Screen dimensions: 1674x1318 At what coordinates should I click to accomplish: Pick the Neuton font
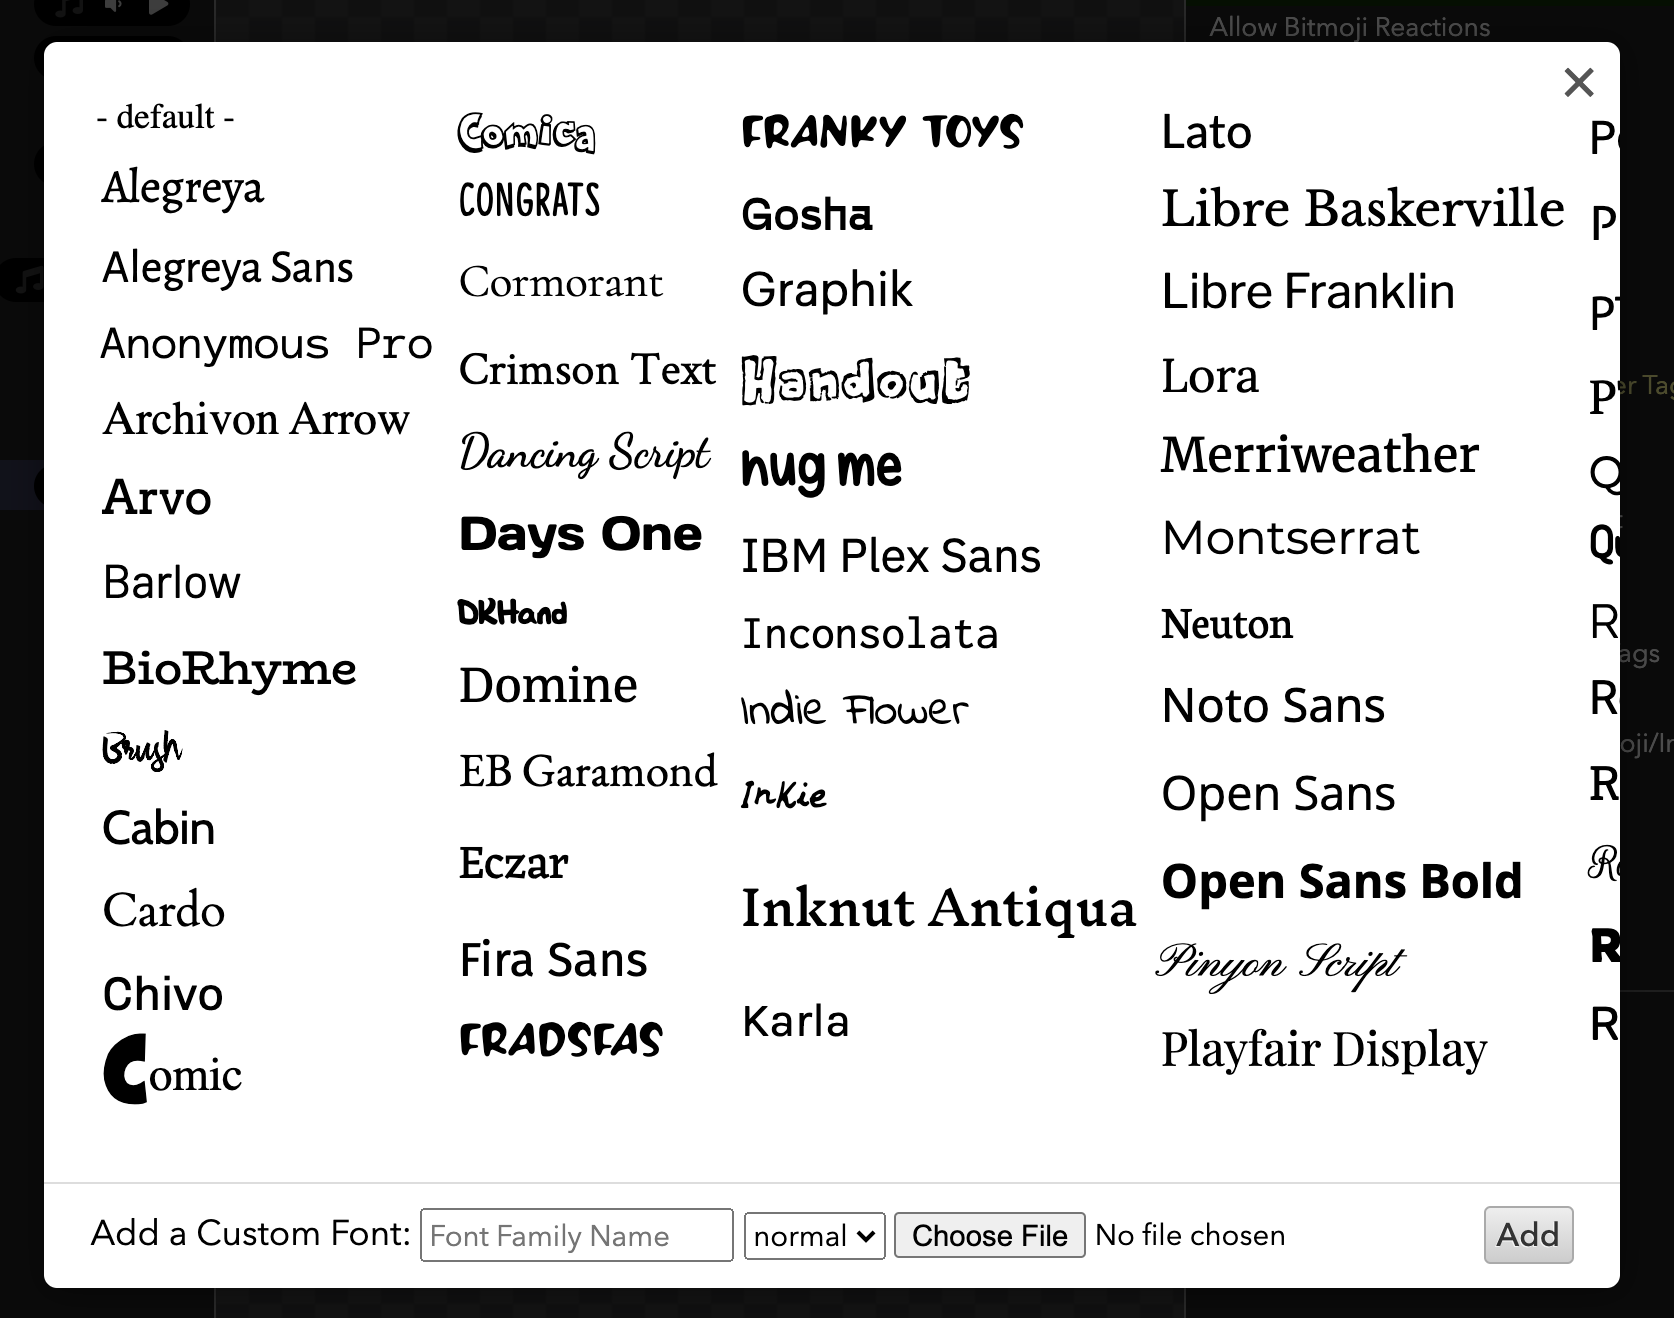point(1226,624)
